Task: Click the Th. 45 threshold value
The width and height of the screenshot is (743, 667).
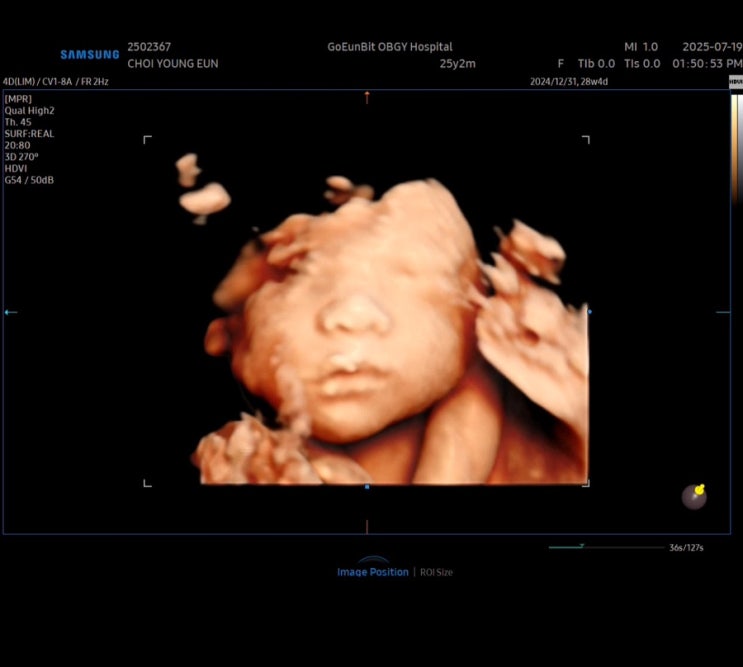Action: [18, 122]
